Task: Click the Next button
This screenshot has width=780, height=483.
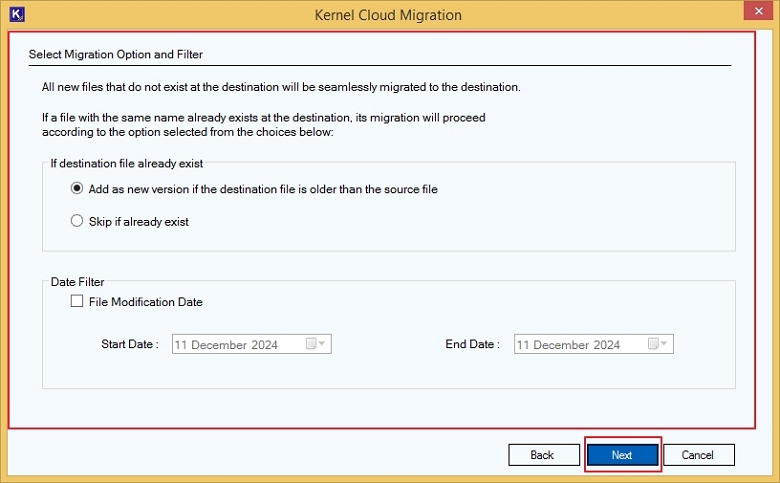Action: click(x=622, y=455)
